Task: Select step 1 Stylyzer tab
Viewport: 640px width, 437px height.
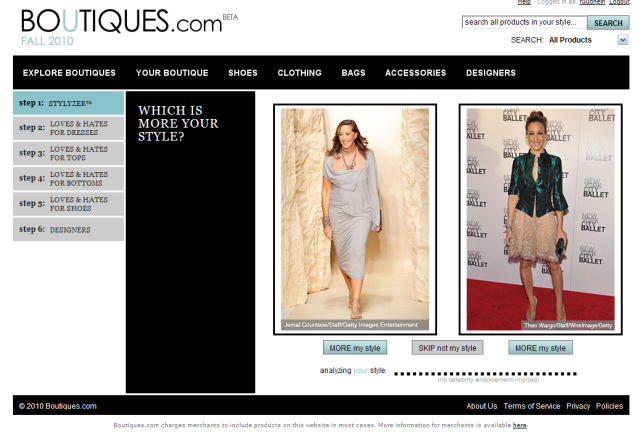Action: 68,103
